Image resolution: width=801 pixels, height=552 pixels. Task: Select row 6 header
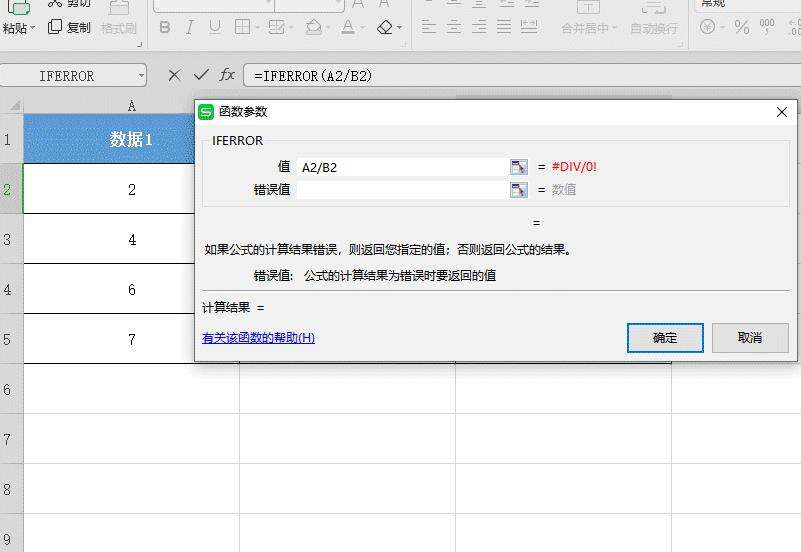pyautogui.click(x=8, y=389)
